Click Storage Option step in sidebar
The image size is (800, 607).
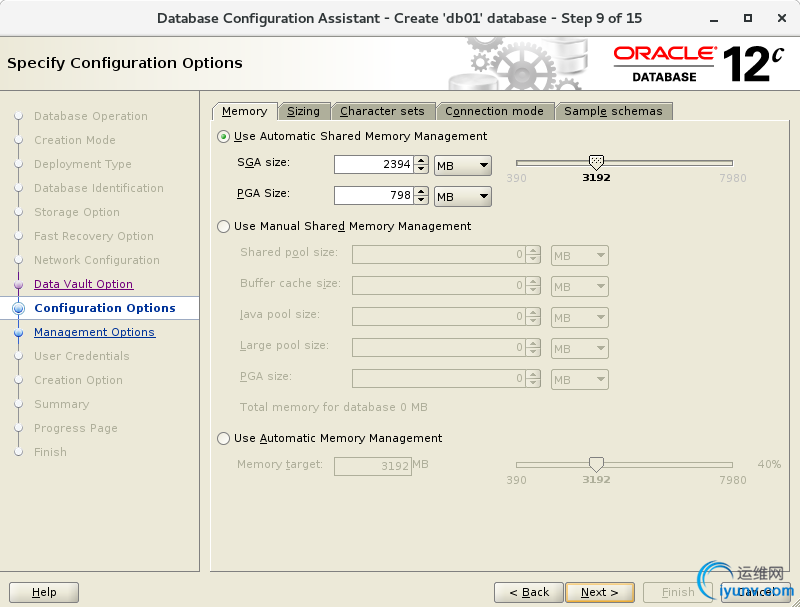[x=77, y=212]
